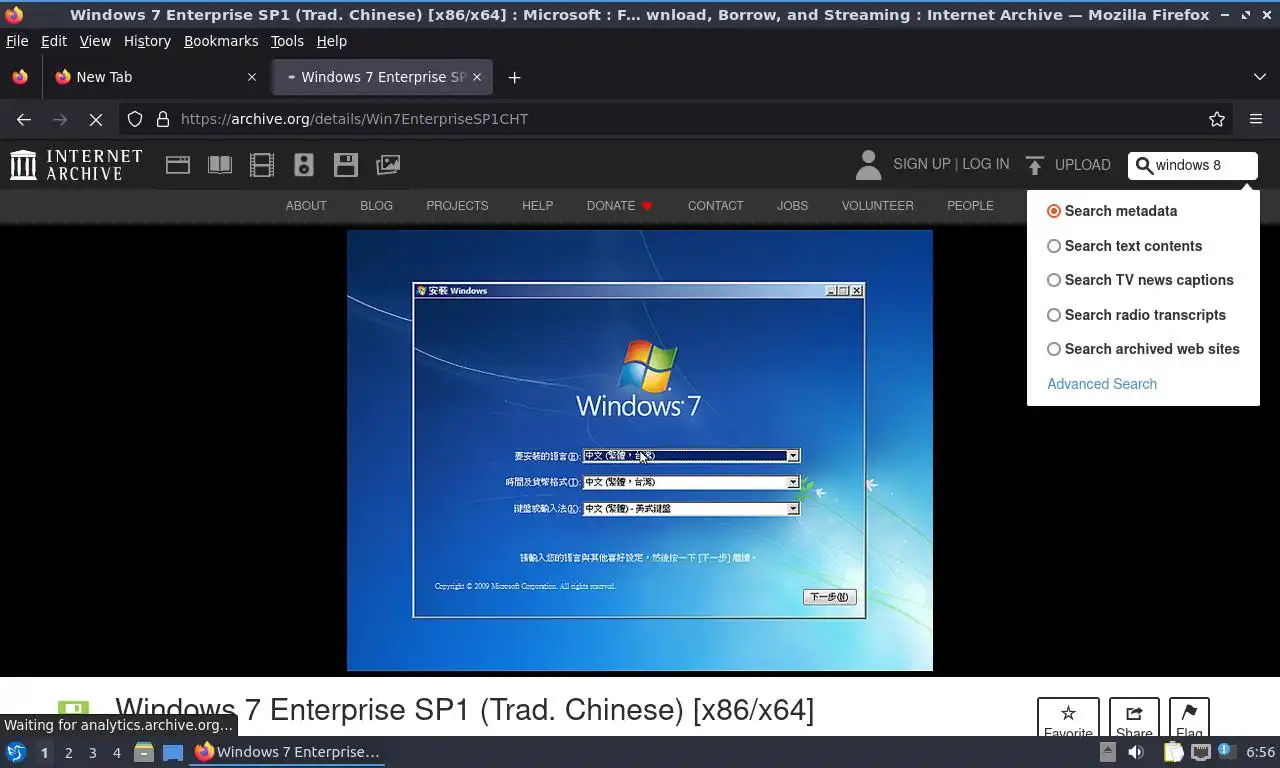Go back to previous page

pos(24,119)
